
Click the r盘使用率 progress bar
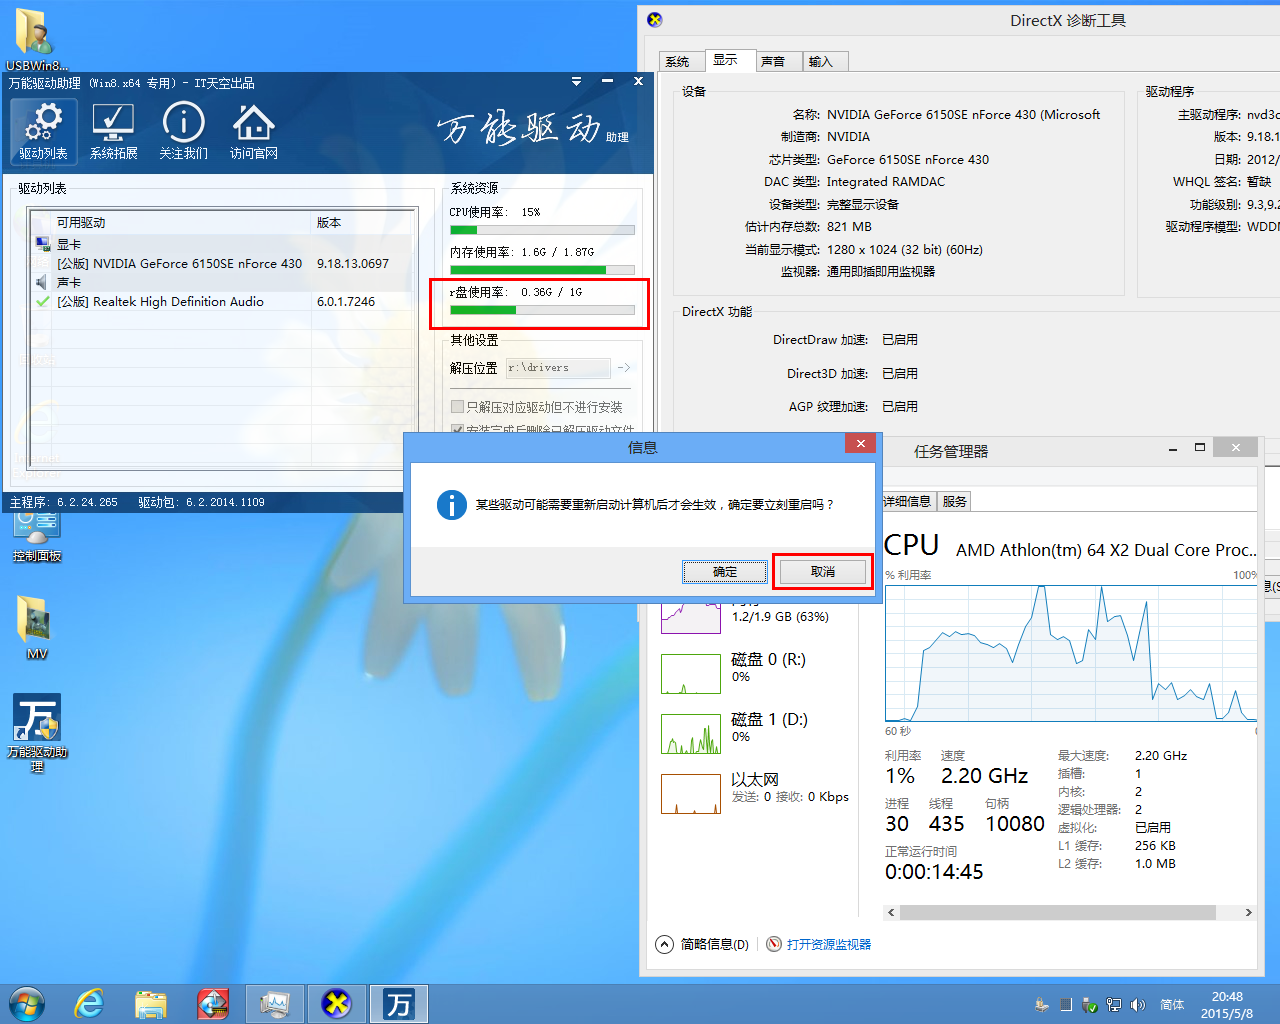pyautogui.click(x=542, y=310)
